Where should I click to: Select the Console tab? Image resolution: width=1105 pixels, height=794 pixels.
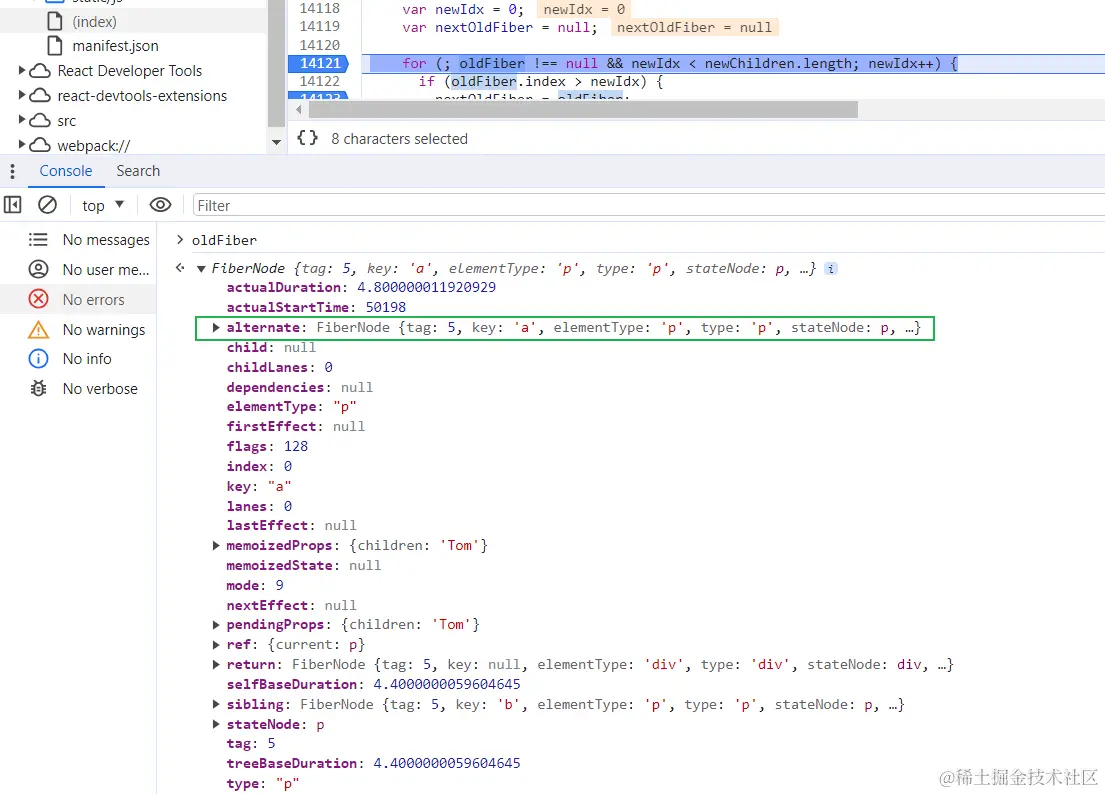click(x=66, y=171)
